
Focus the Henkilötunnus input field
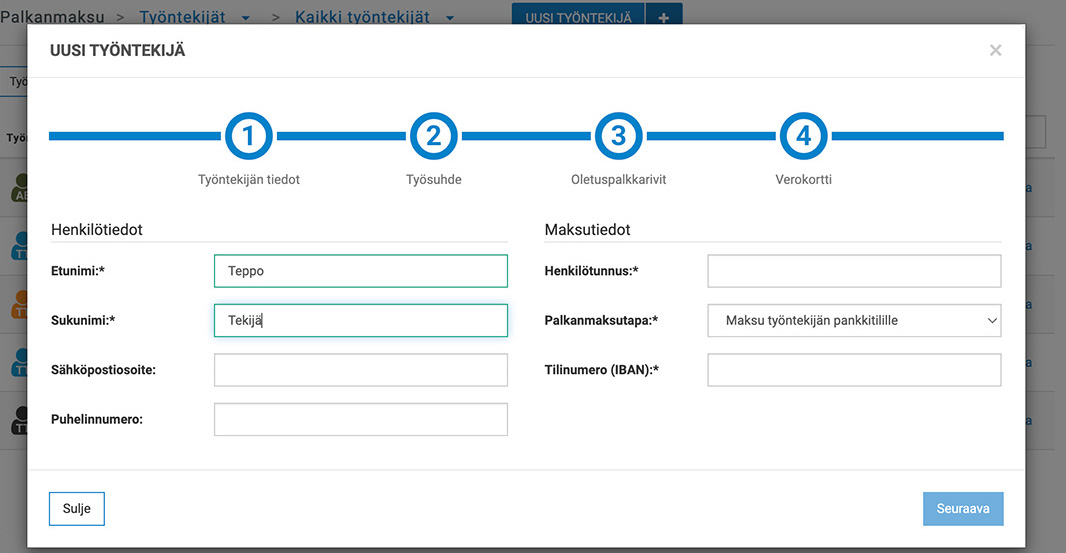pos(854,271)
